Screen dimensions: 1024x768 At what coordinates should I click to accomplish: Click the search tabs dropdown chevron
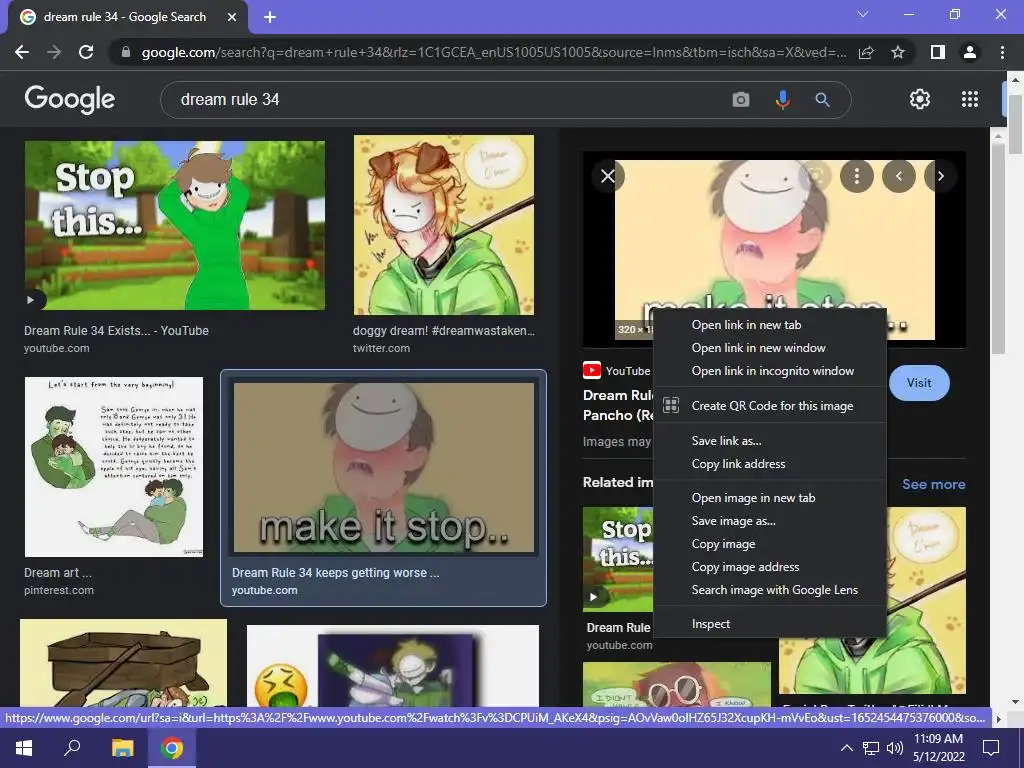863,14
